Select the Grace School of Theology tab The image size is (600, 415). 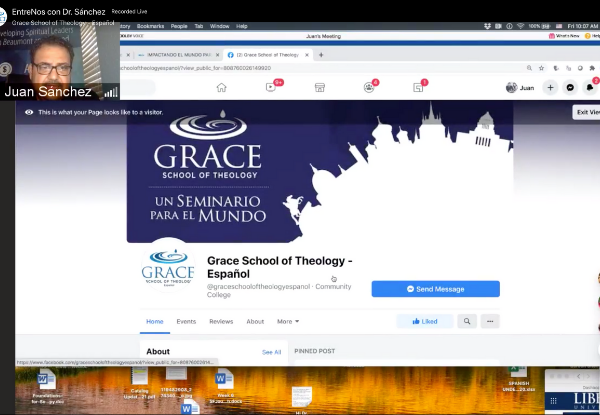268,55
